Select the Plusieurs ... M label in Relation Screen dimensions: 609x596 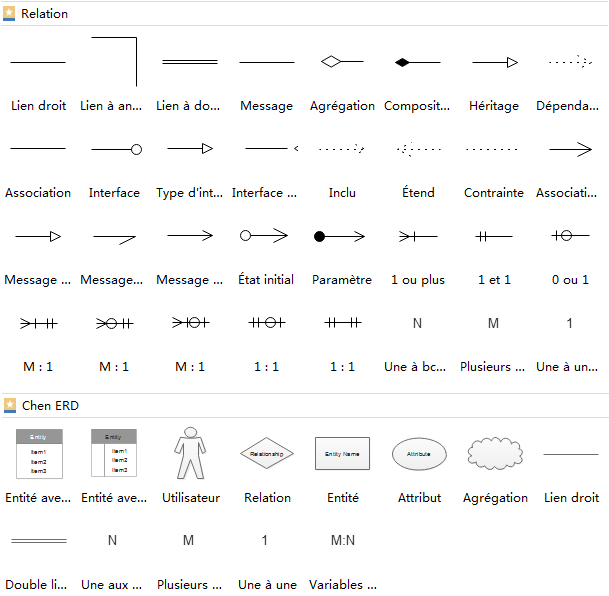493,323
